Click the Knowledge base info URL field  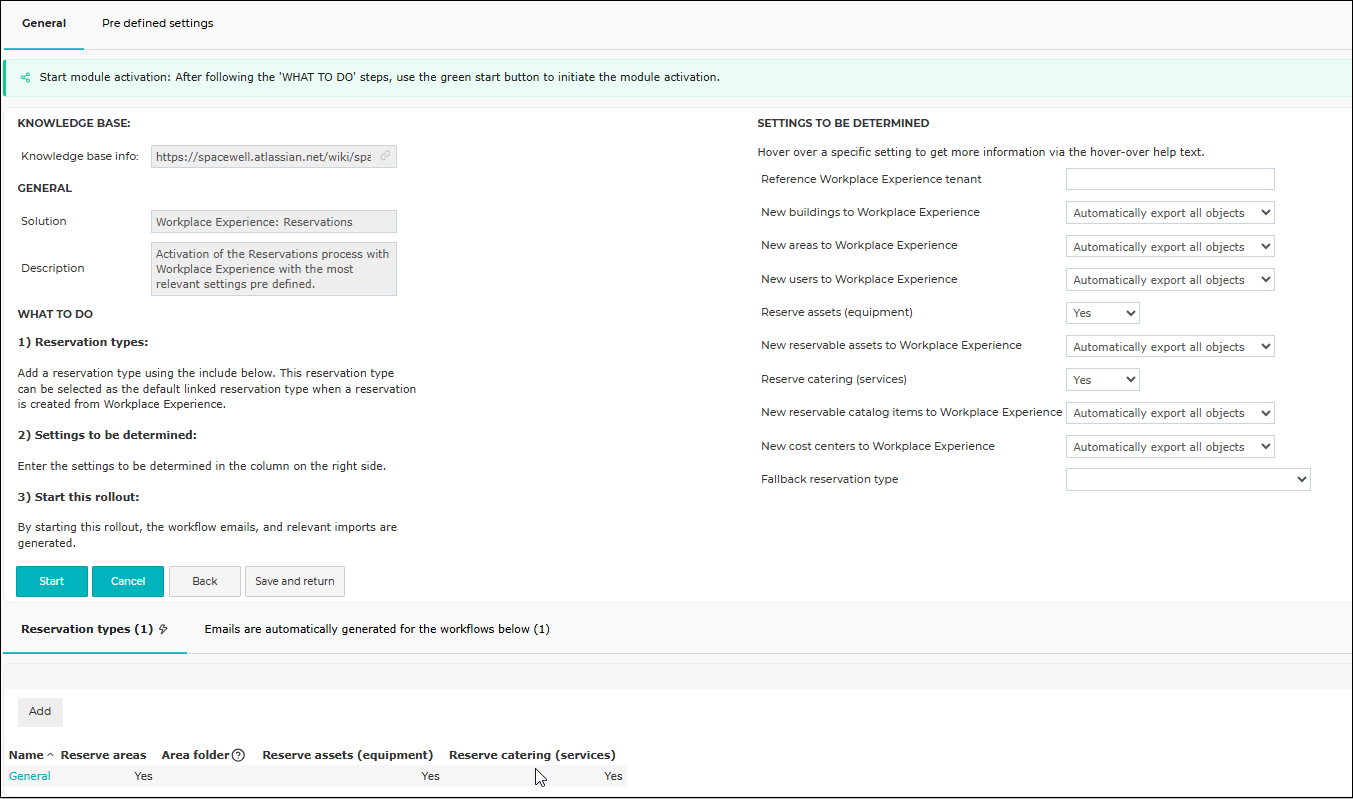tap(274, 157)
